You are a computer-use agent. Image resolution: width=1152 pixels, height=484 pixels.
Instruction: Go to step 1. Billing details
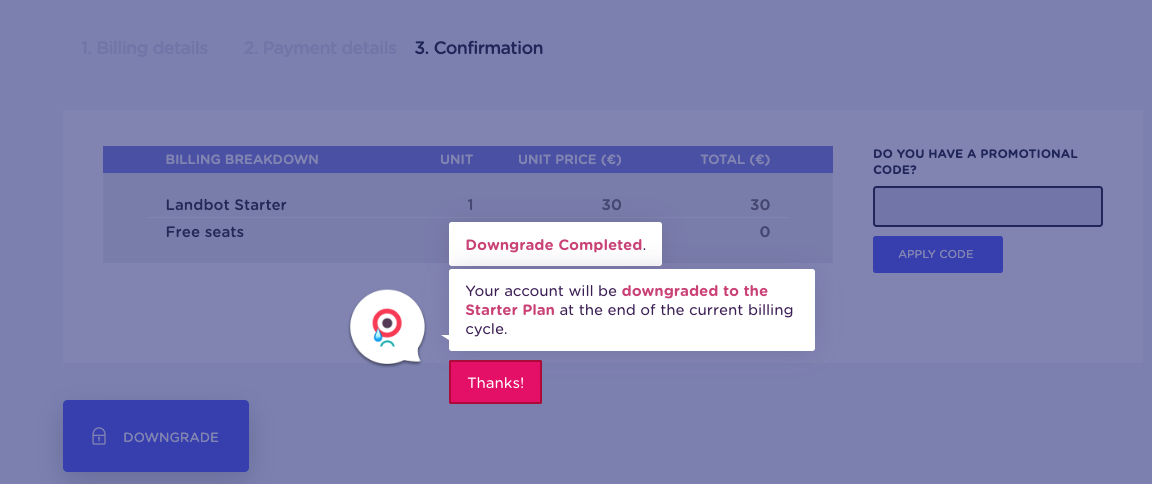click(x=144, y=48)
